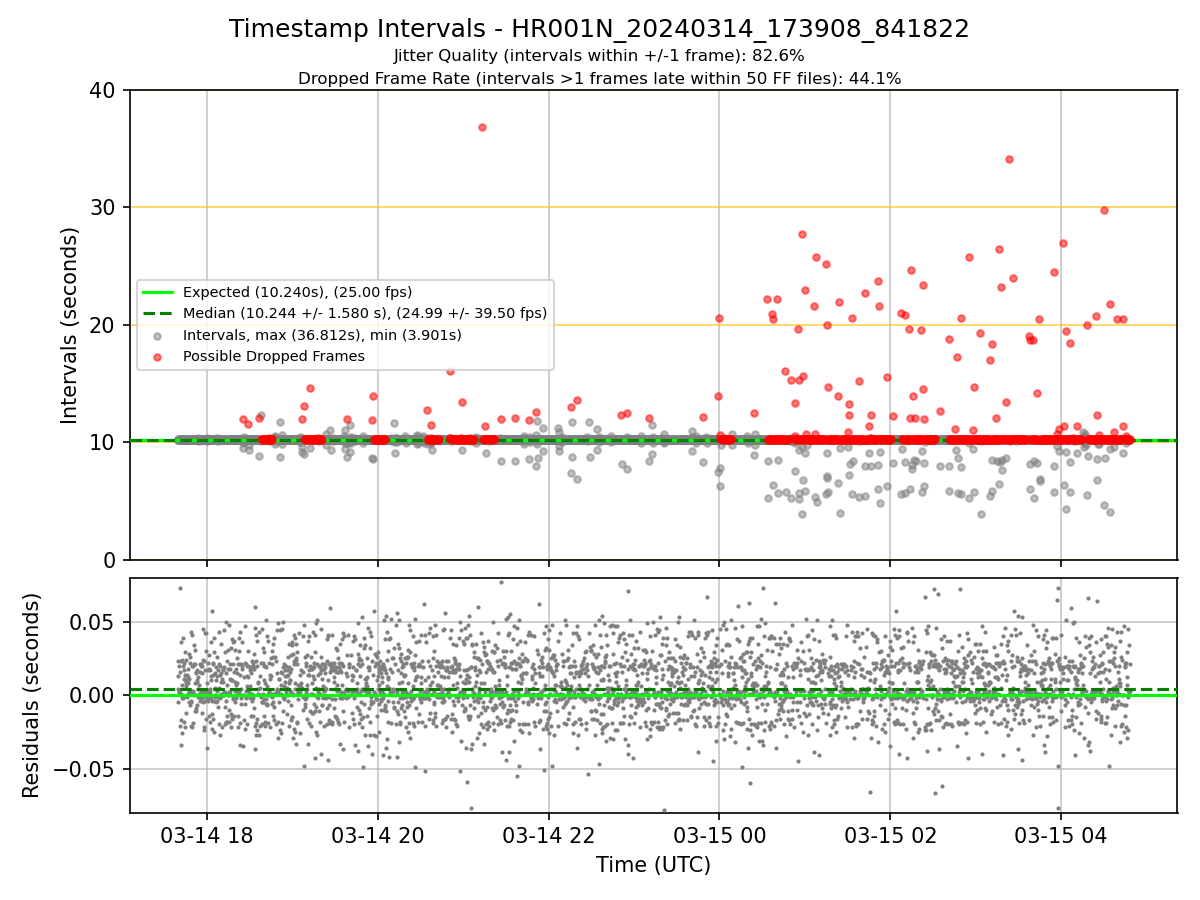Click the 03-14 20 x-axis tick label
Viewport: 1200px width, 900px height.
(377, 835)
